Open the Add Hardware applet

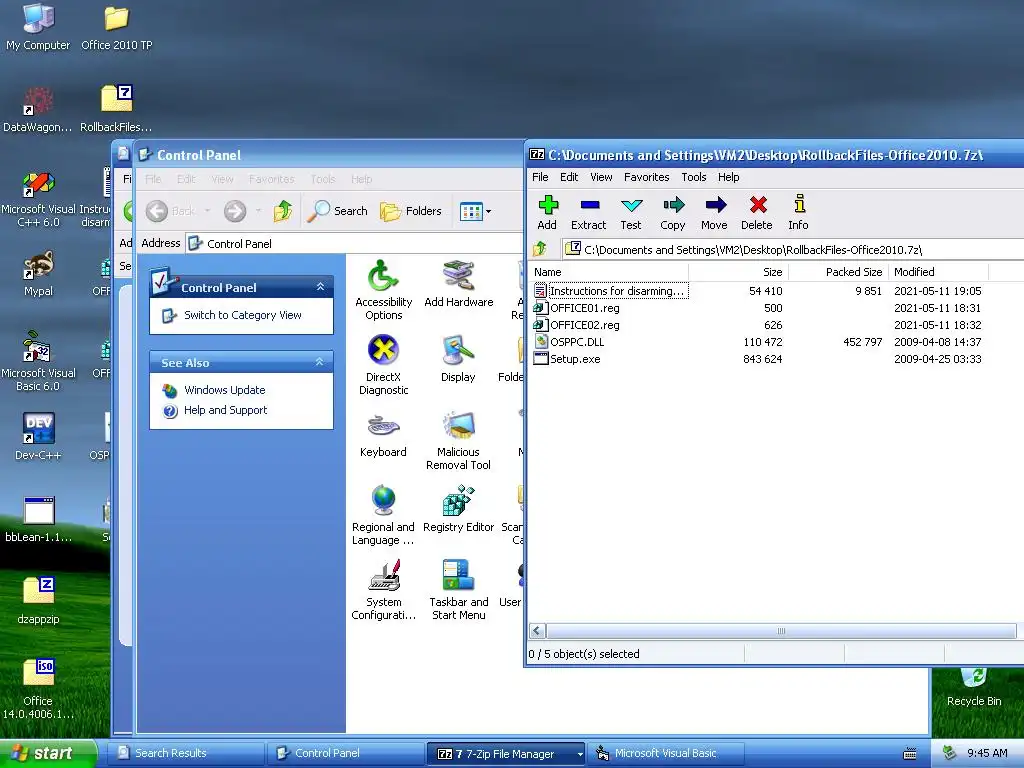(458, 283)
